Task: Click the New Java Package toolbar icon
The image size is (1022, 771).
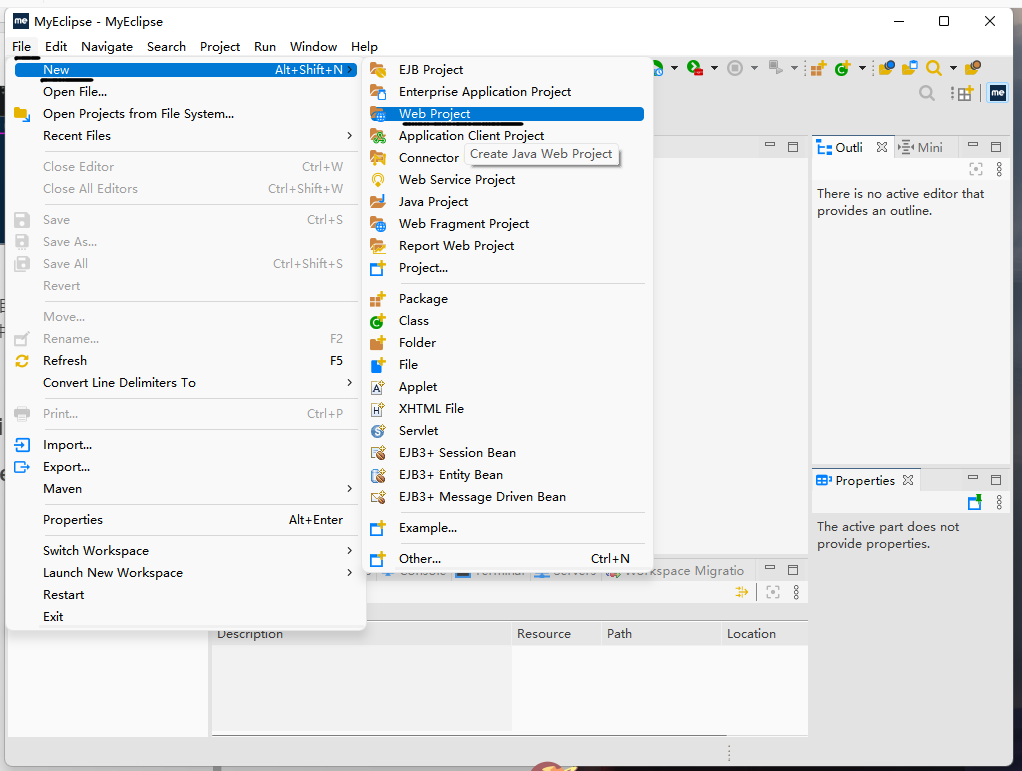Action: point(818,68)
